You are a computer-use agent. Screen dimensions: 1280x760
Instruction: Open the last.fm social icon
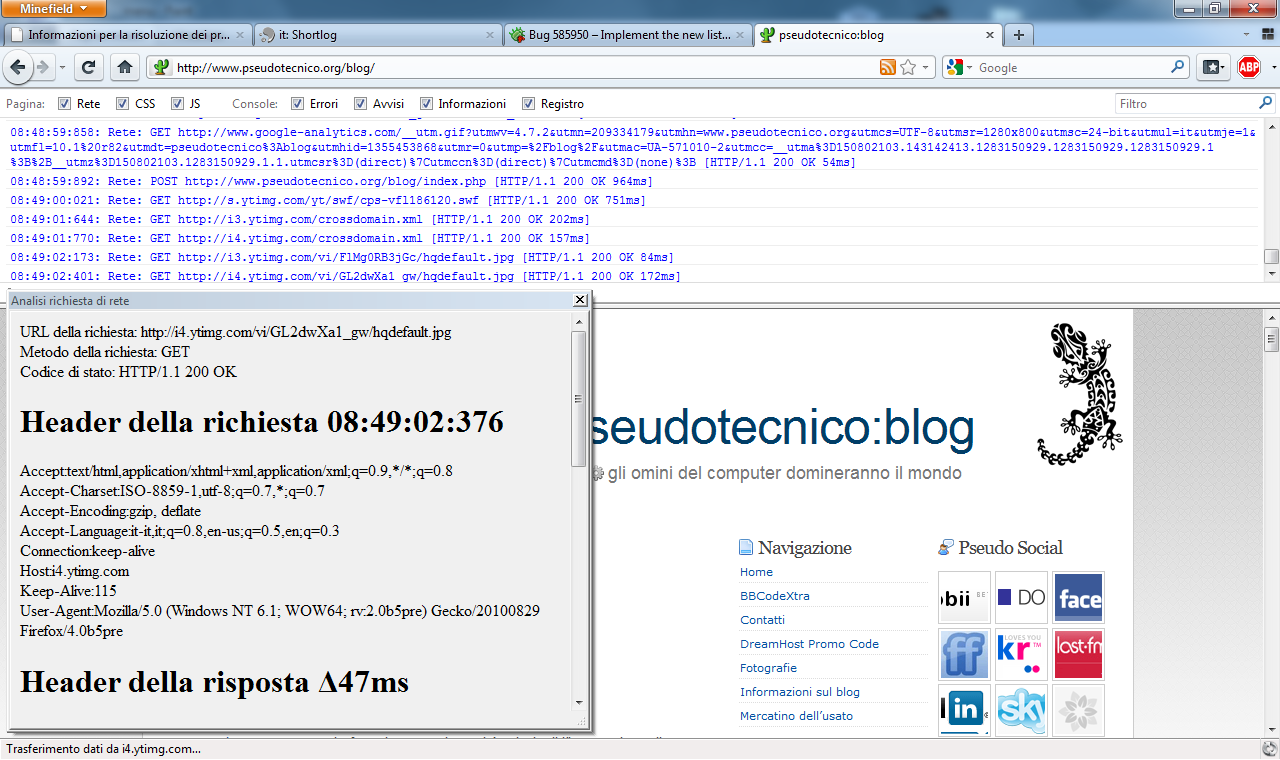[x=1078, y=655]
